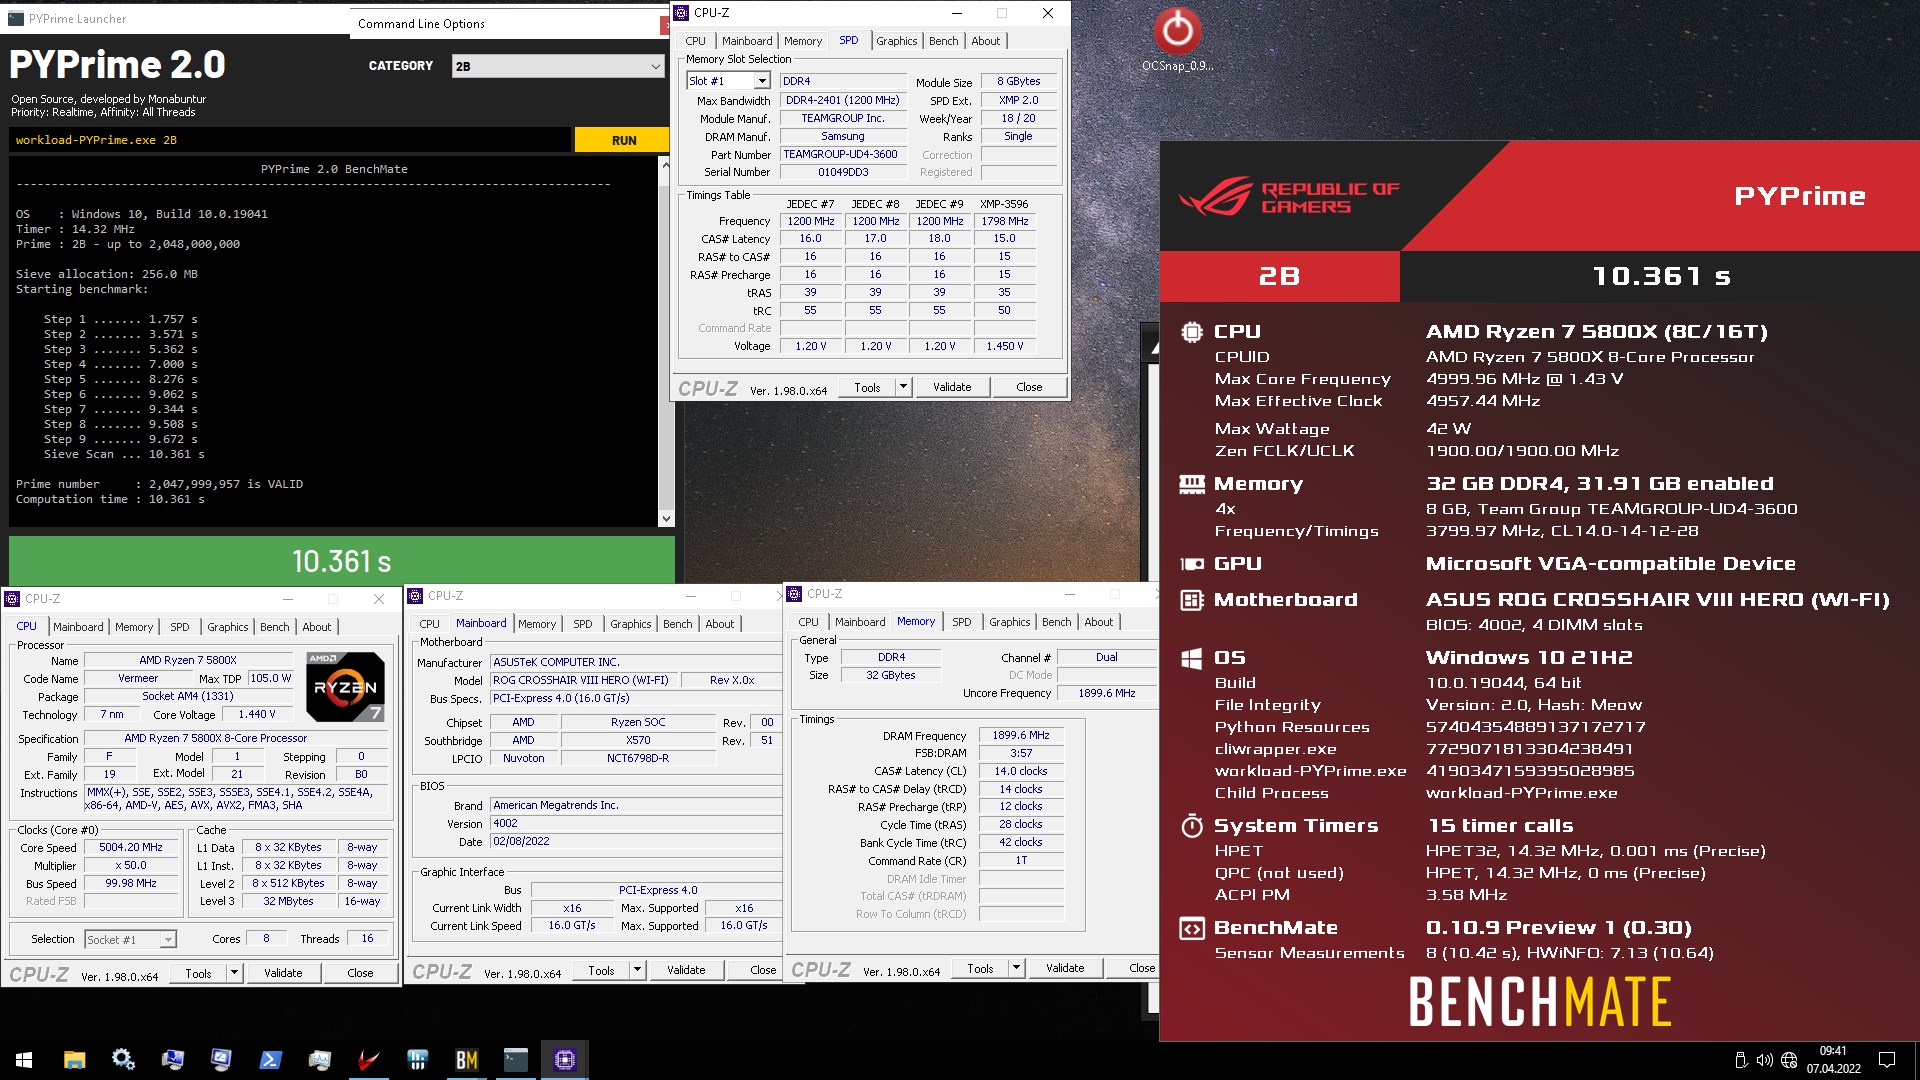The height and width of the screenshot is (1080, 1920).
Task: Click the CAS# Latency 14.0 clocks value
Action: point(1021,771)
